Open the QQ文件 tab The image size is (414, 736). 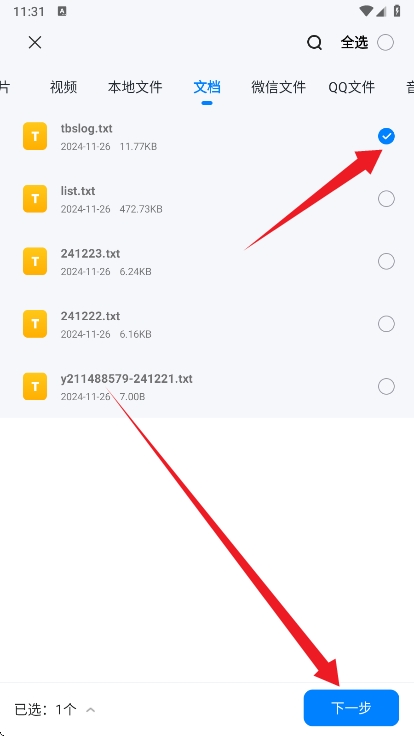pyautogui.click(x=352, y=87)
